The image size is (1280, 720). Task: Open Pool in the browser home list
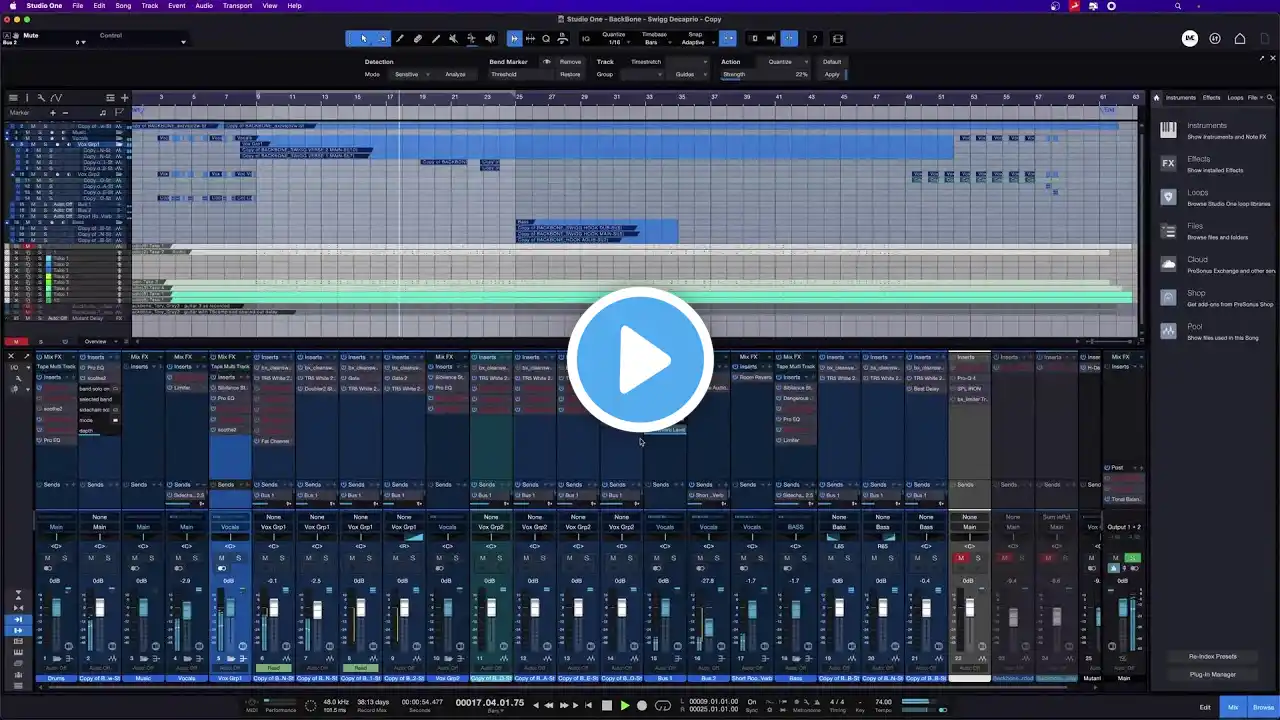tap(1214, 331)
